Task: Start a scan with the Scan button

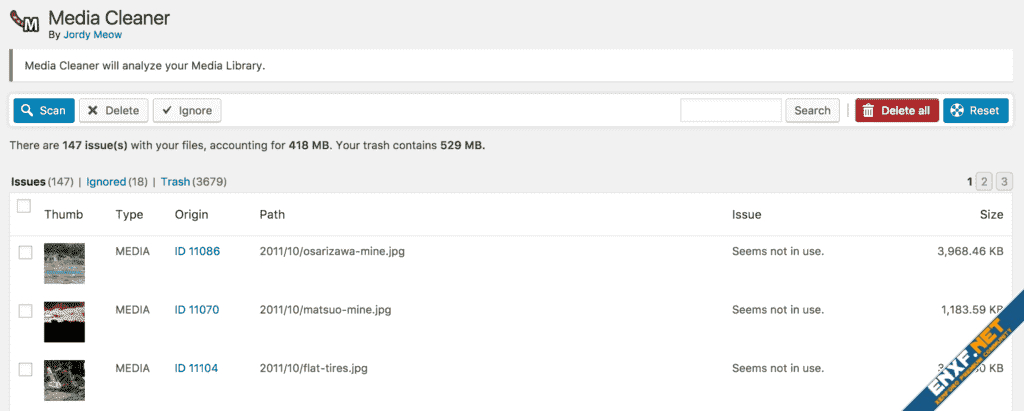Action: (x=43, y=110)
